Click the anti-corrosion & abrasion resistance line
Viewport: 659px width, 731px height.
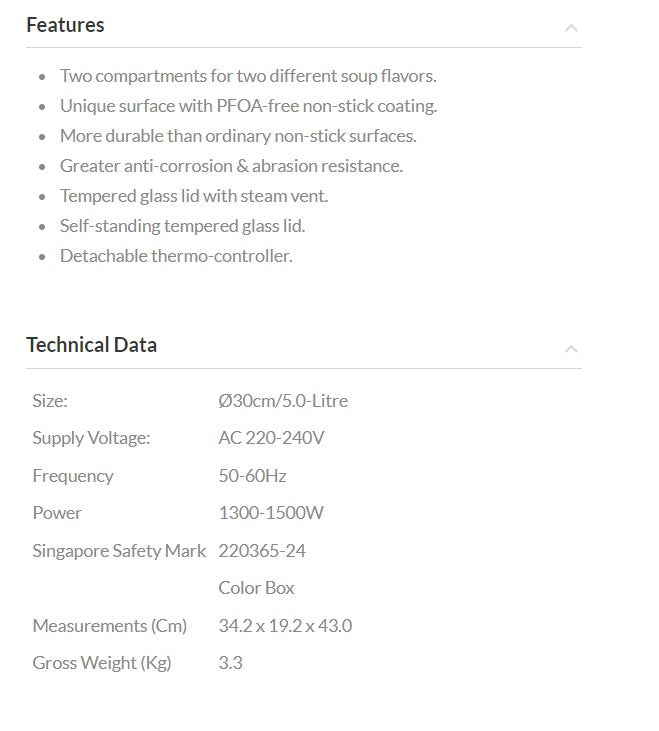231,166
